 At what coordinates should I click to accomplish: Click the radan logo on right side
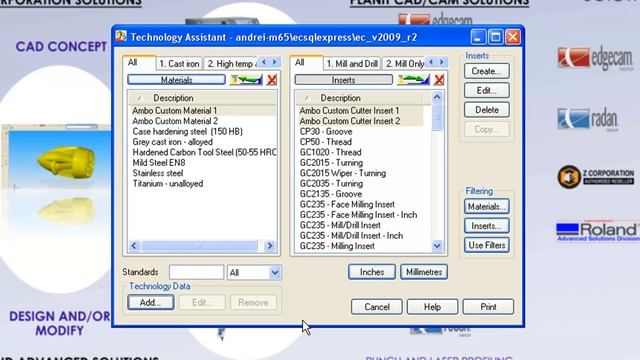[588, 119]
